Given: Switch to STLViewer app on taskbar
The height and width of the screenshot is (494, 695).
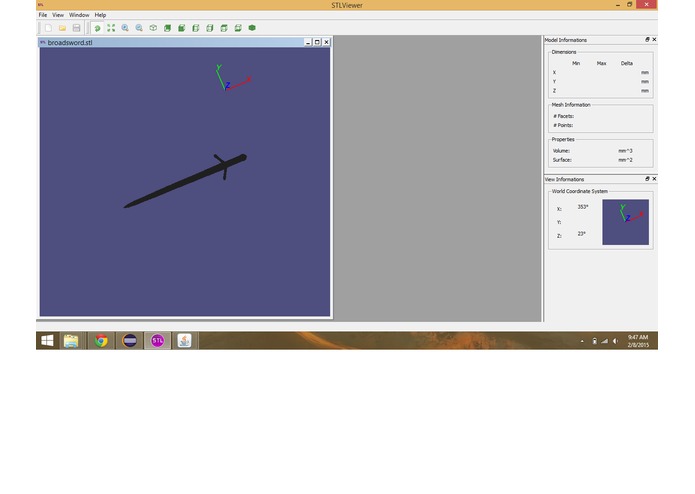Looking at the screenshot, I should click(x=157, y=341).
